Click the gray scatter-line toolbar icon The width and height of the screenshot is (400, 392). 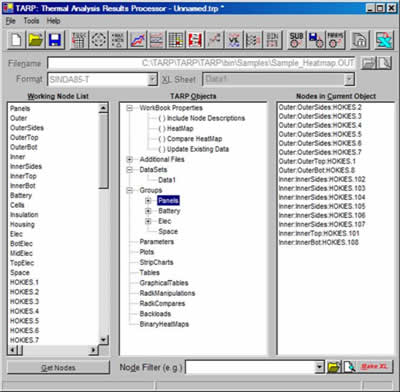tap(214, 40)
